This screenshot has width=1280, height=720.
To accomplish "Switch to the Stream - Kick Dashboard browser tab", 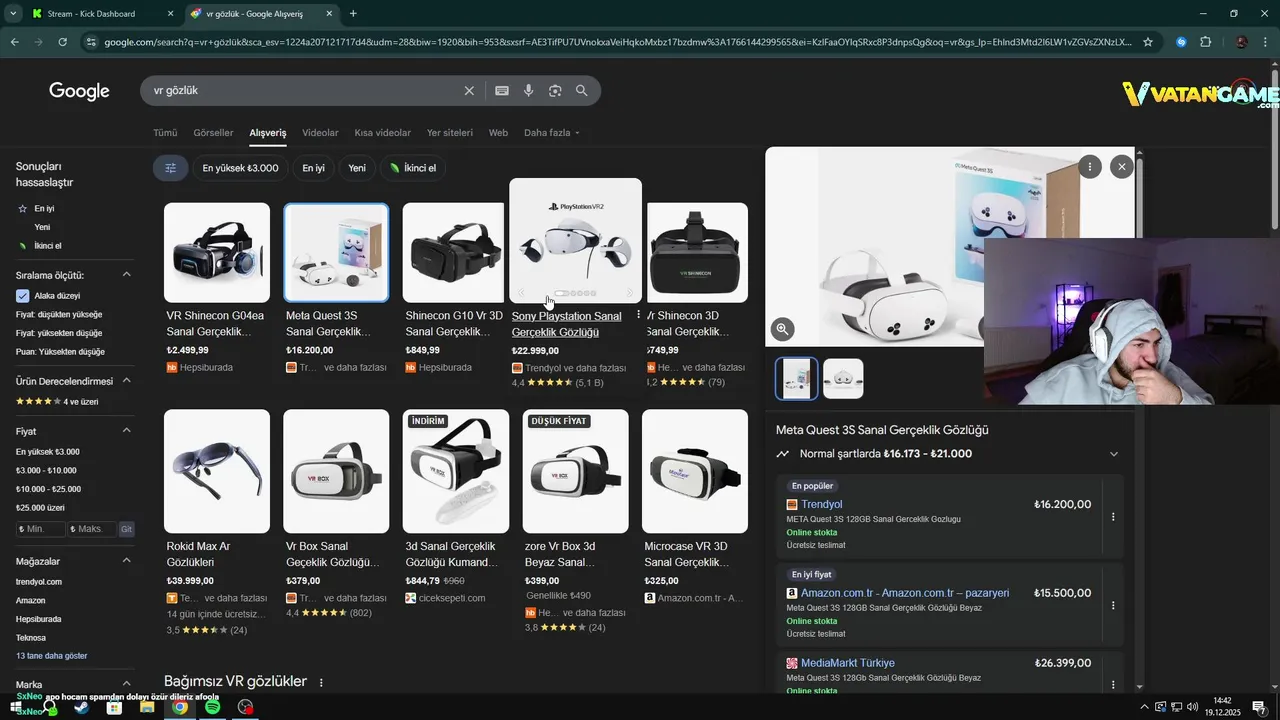I will [100, 14].
